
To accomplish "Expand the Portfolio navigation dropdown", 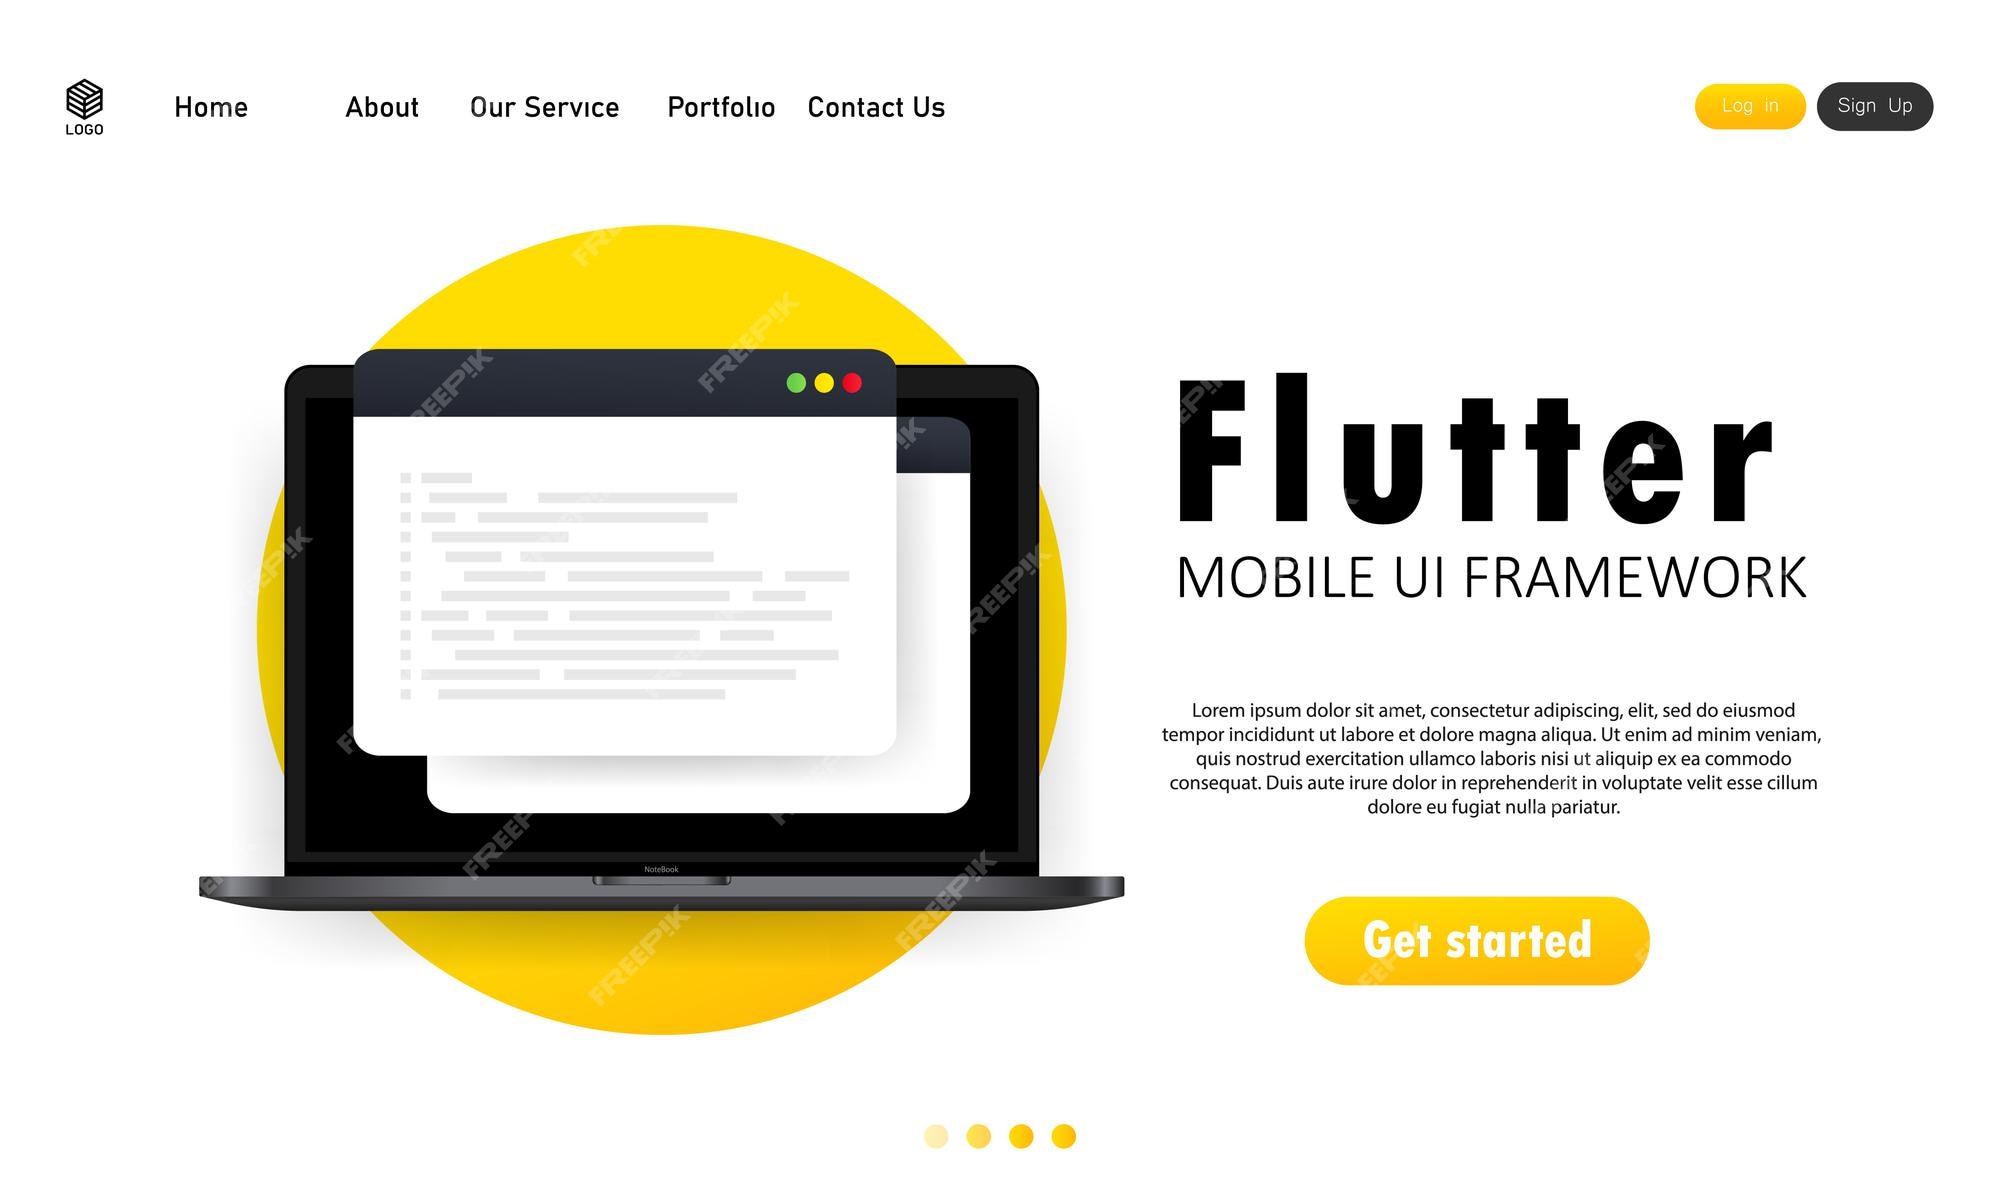I will click(721, 106).
